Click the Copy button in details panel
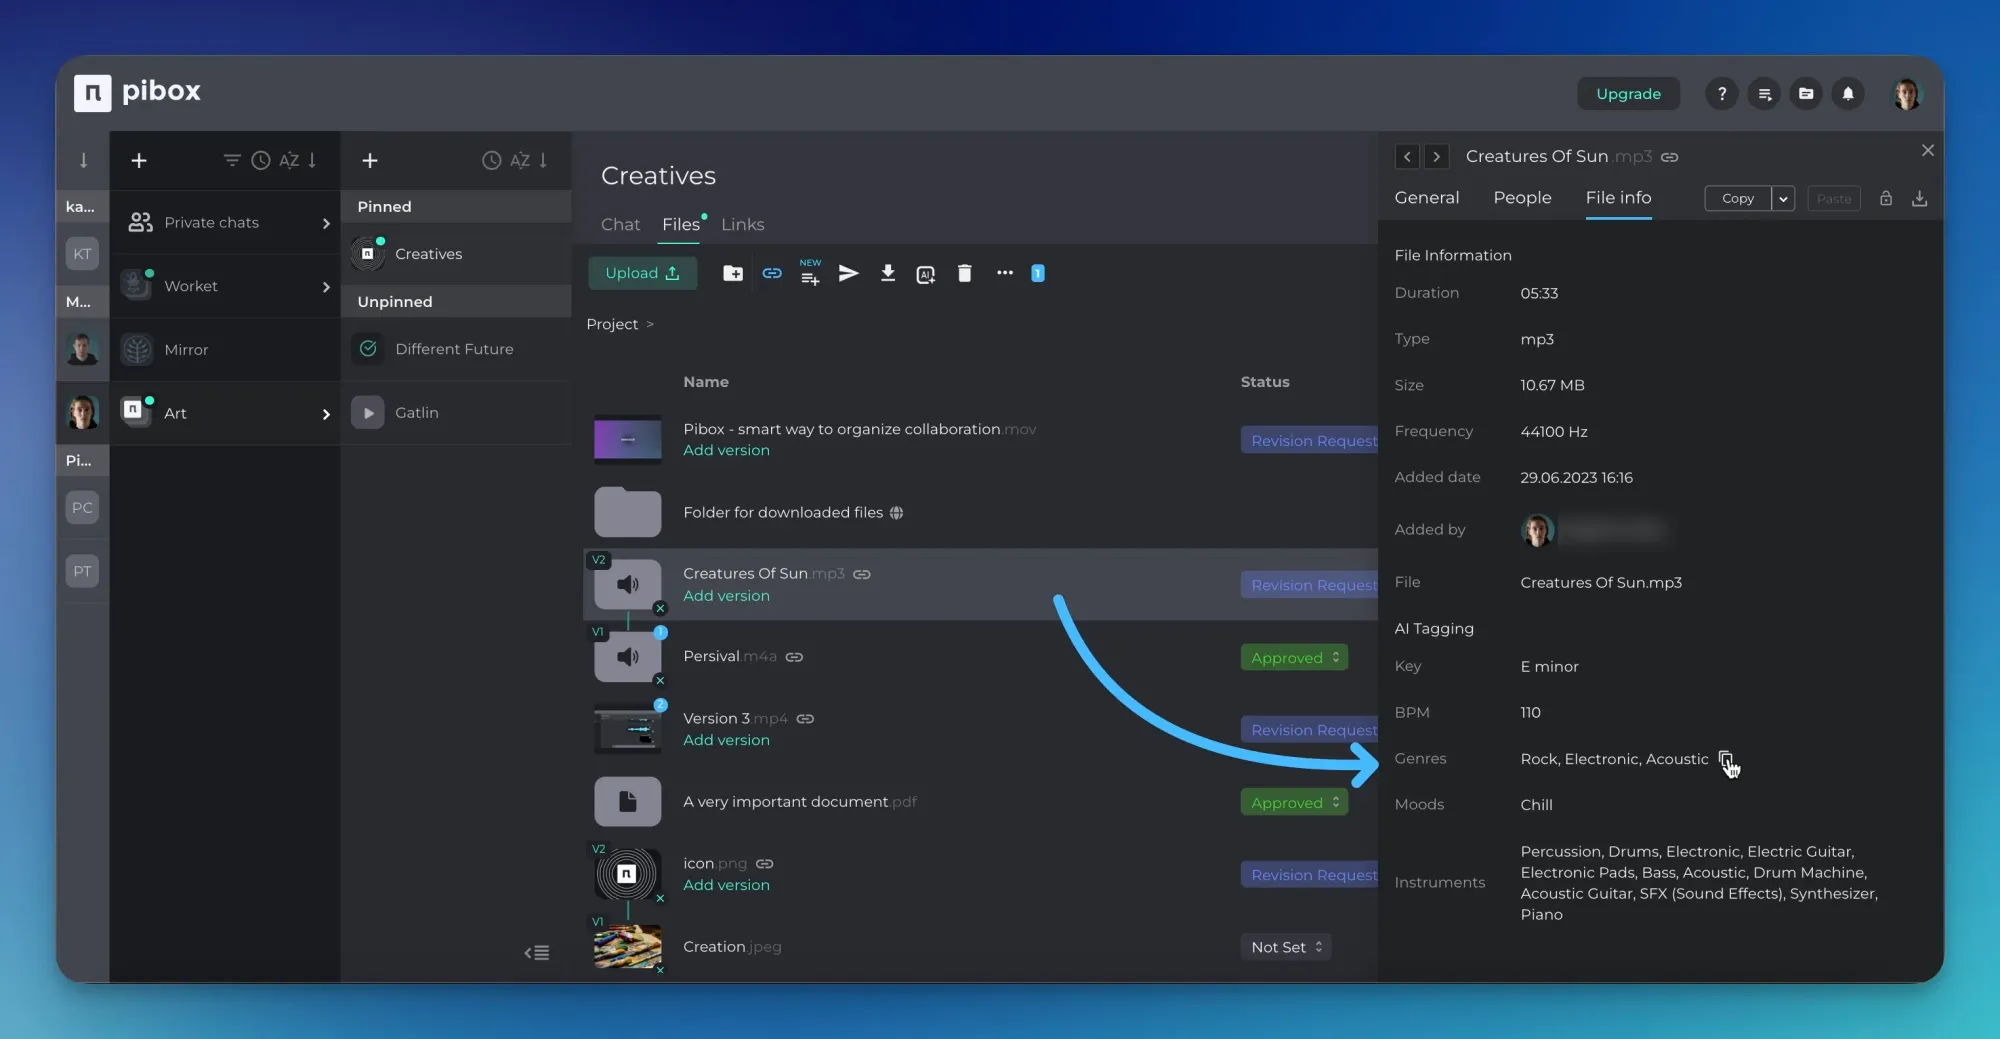The height and width of the screenshot is (1039, 2000). (1738, 198)
